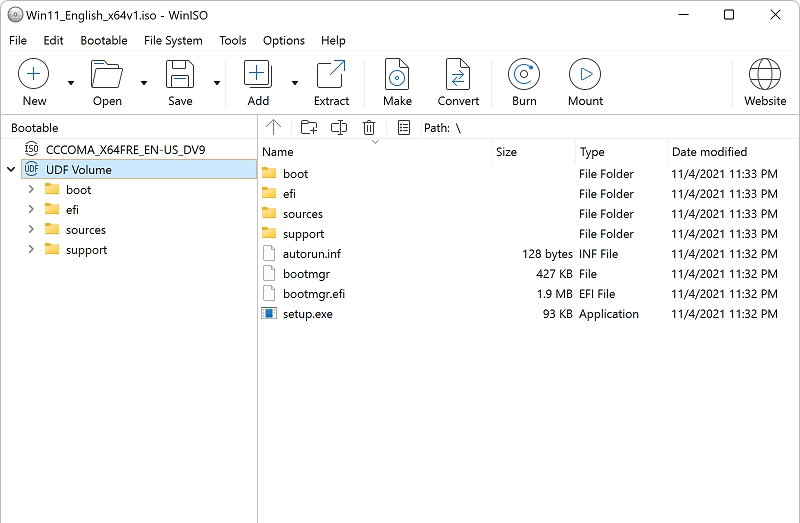This screenshot has height=523, width=800.
Task: Go up one directory level arrow
Action: (273, 127)
